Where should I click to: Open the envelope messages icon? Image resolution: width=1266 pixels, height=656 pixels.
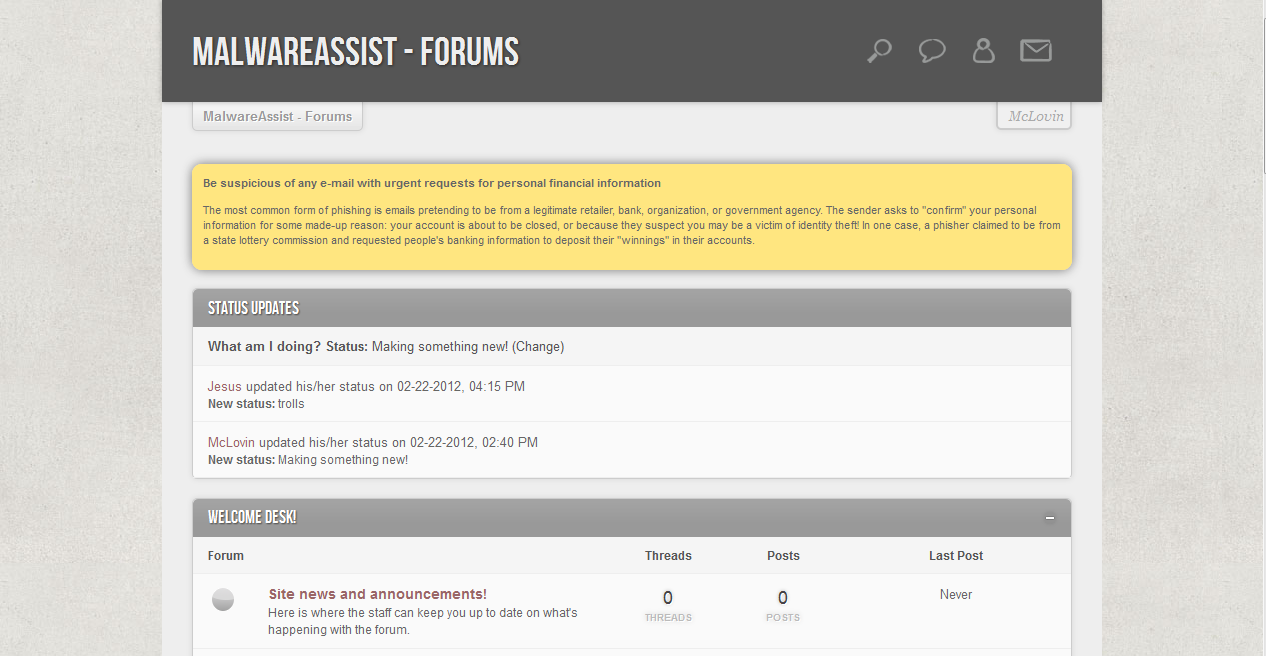(x=1036, y=51)
